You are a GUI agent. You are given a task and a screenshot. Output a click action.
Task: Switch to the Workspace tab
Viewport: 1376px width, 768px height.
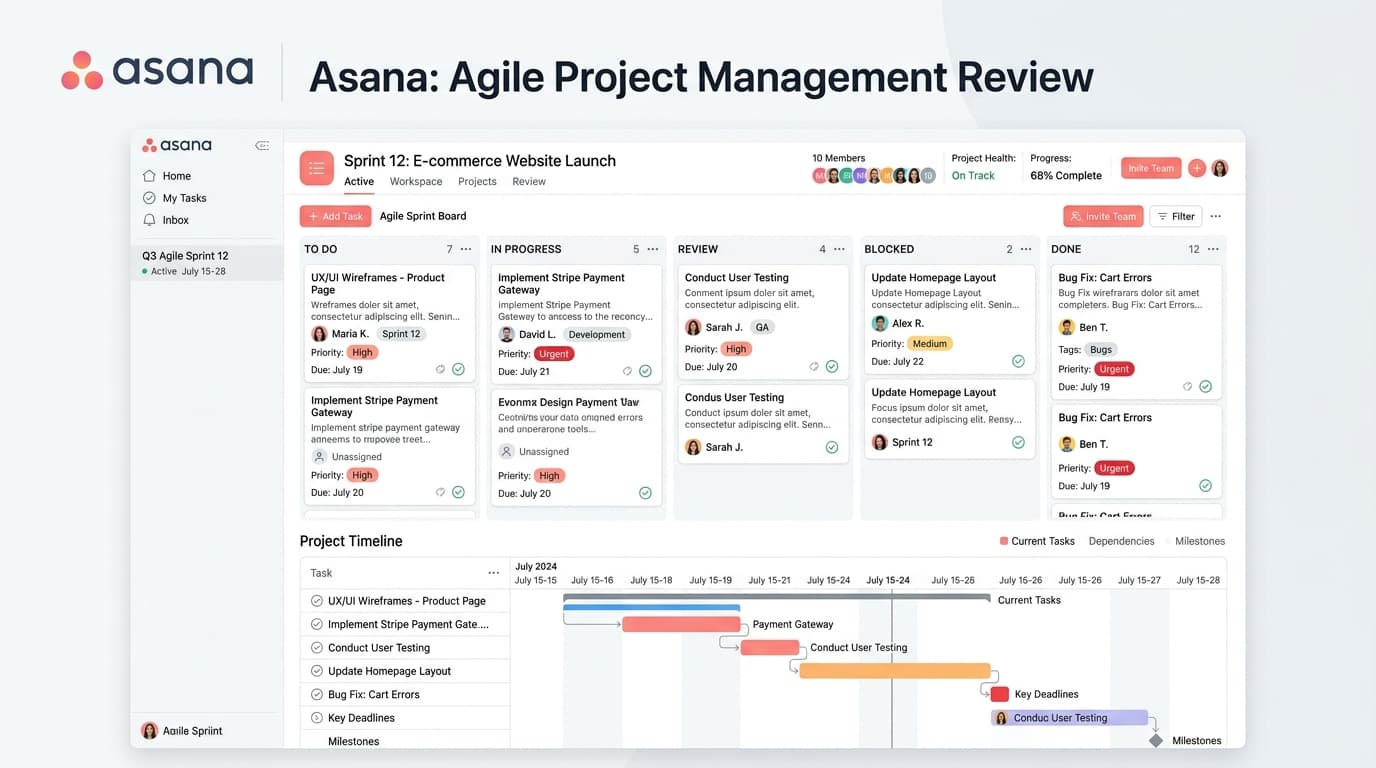point(416,181)
